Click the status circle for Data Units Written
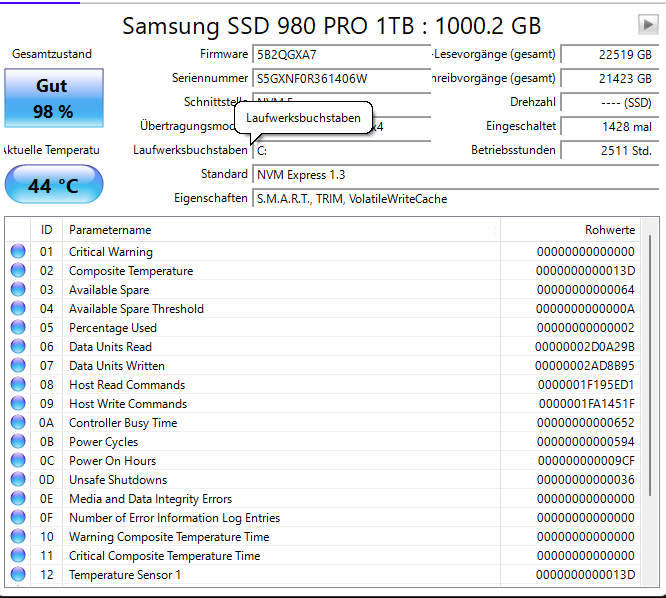666x598 pixels. click(18, 365)
